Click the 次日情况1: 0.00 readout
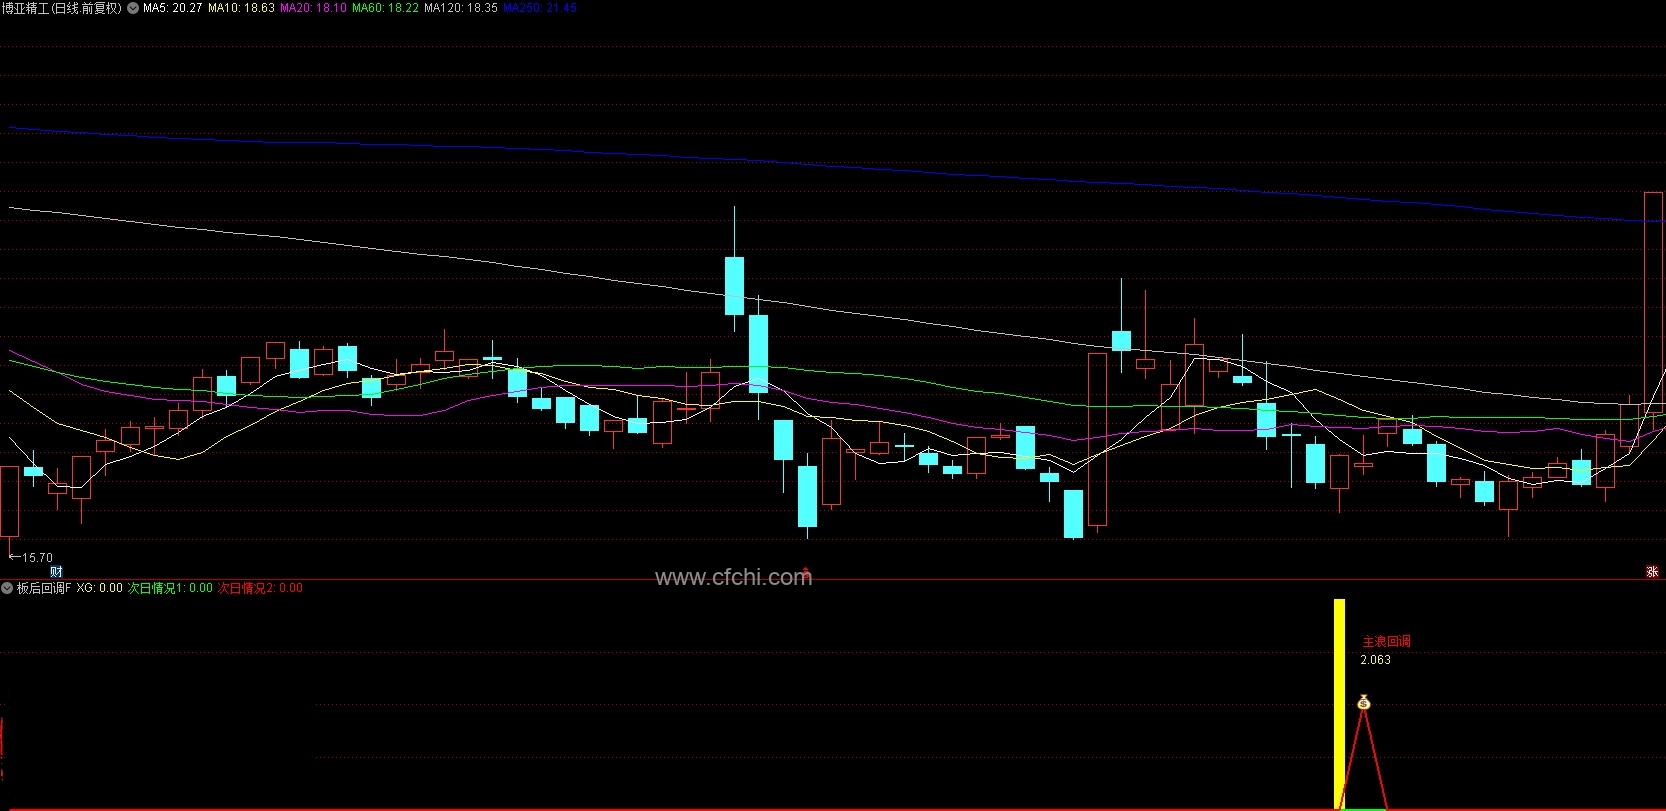Image resolution: width=1666 pixels, height=811 pixels. [170, 588]
